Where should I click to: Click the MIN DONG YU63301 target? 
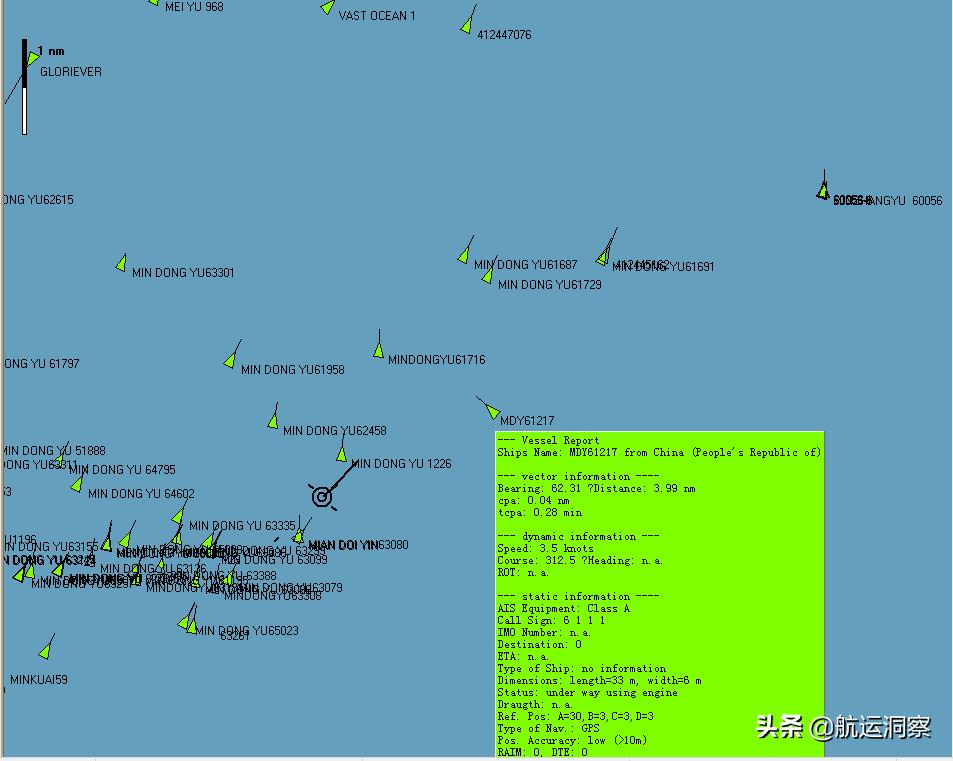coord(121,261)
